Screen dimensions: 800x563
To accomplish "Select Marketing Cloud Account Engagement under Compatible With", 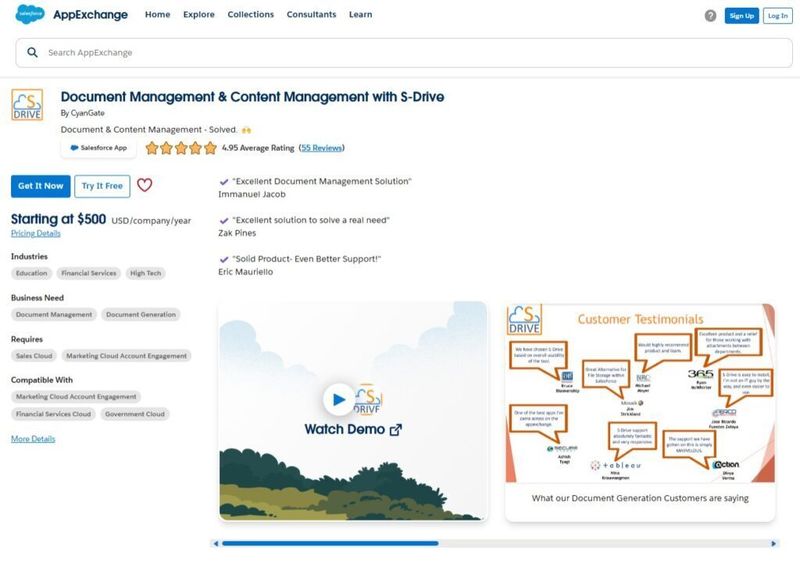I will pyautogui.click(x=76, y=397).
